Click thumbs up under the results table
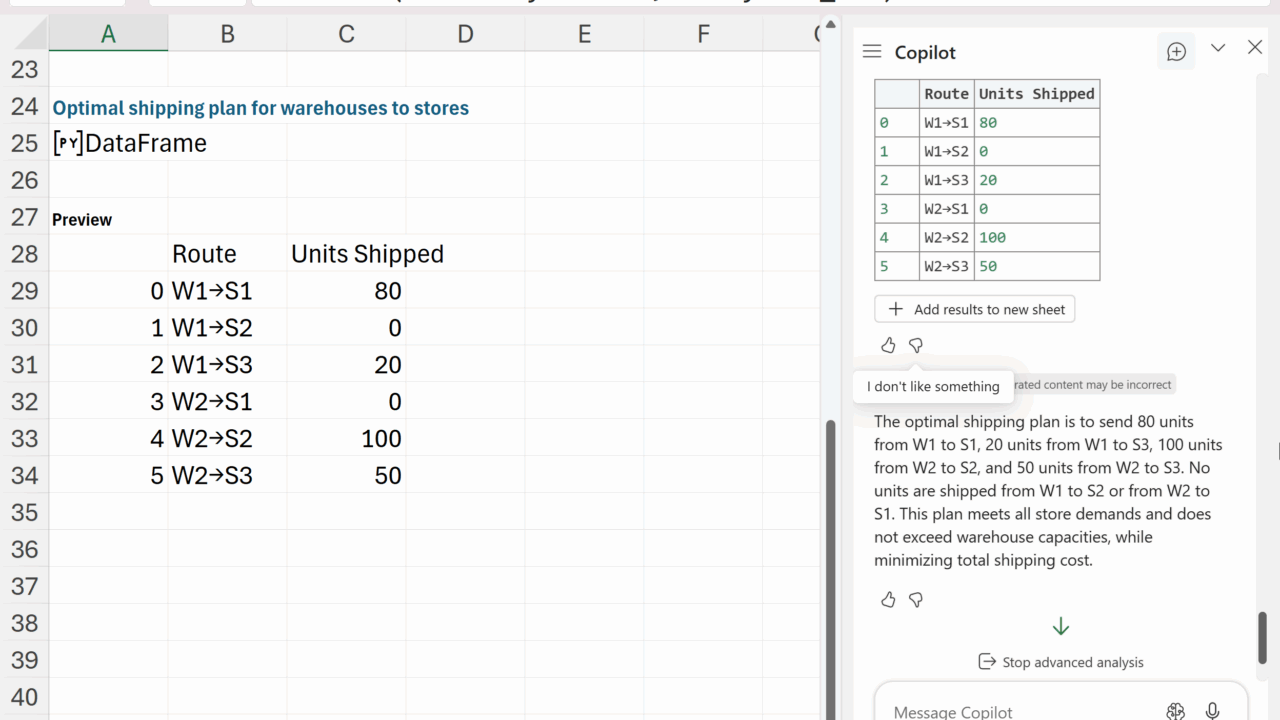Screen dimensions: 1280x720 (888, 345)
